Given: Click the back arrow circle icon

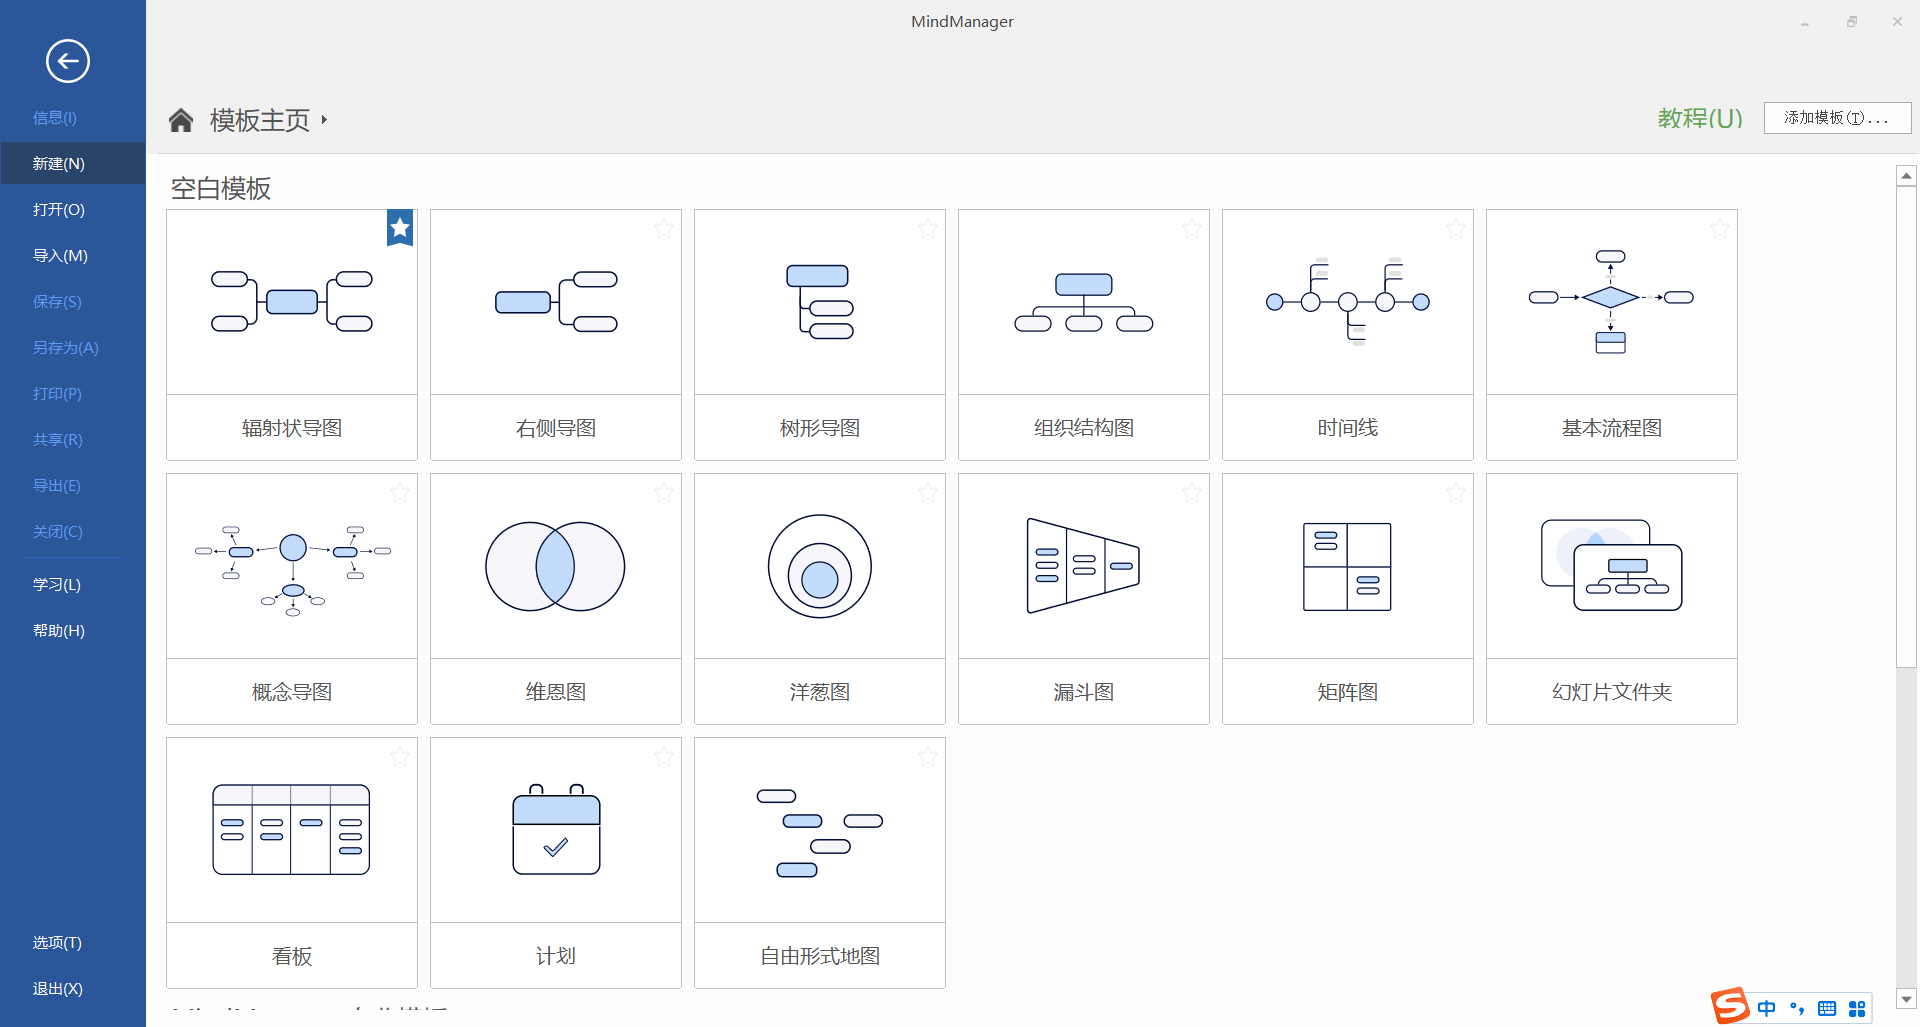Looking at the screenshot, I should point(68,61).
